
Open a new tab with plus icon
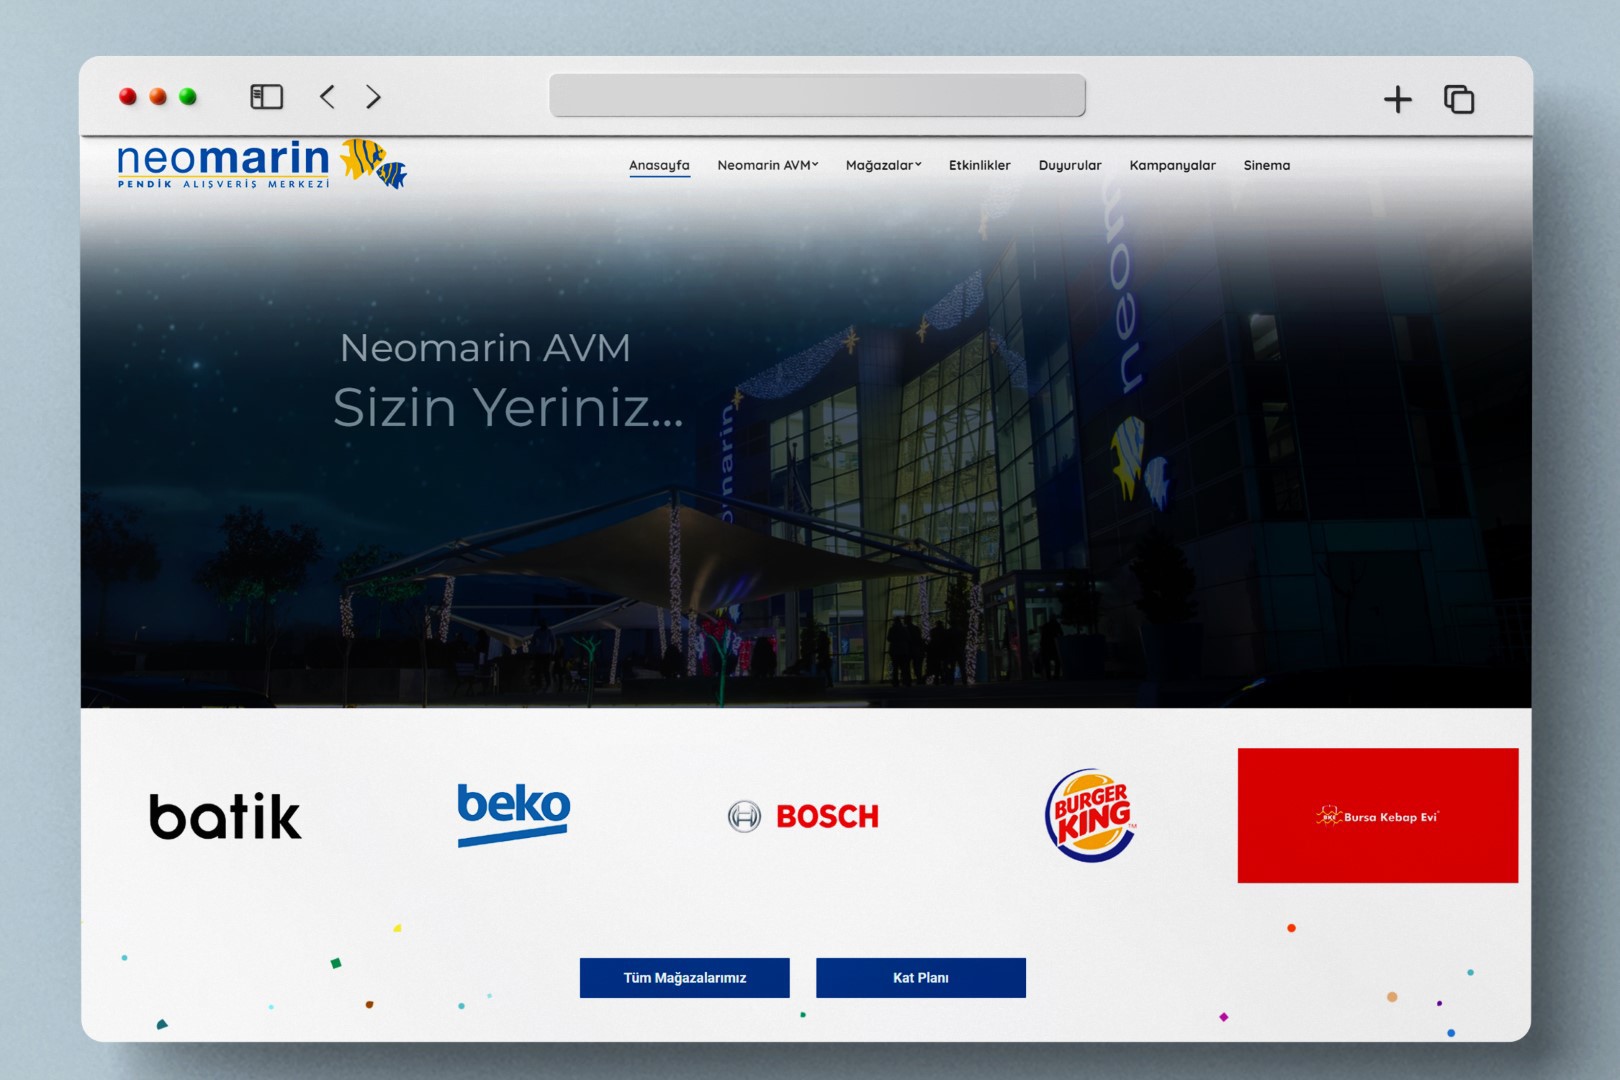[1397, 99]
